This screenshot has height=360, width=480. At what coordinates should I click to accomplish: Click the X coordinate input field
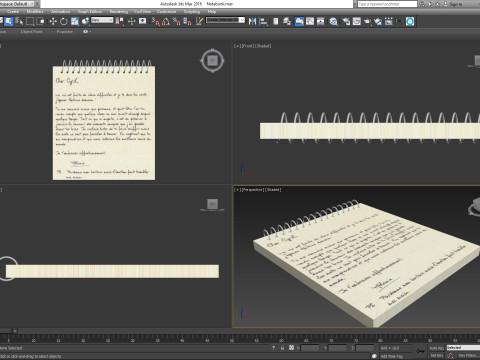click(x=310, y=348)
